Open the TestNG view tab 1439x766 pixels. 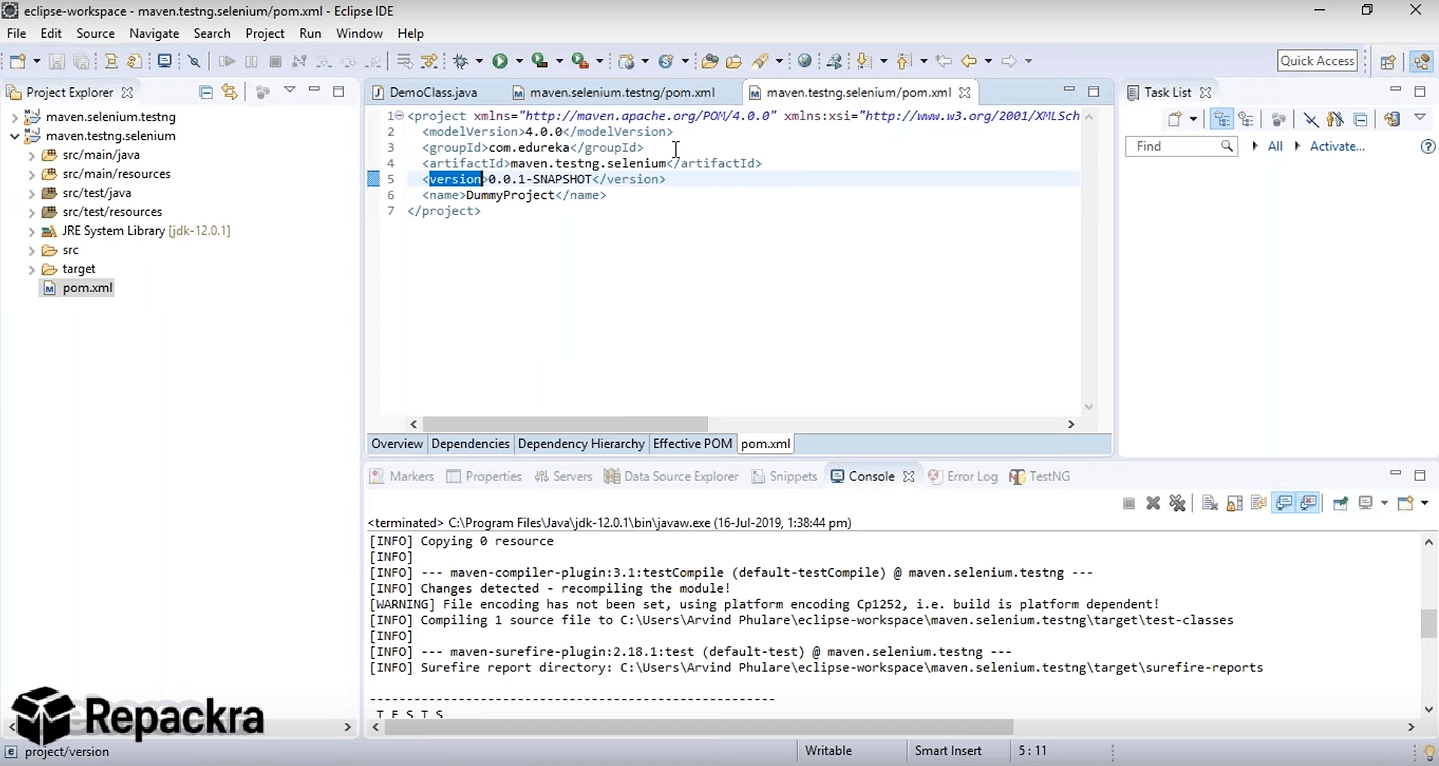pyautogui.click(x=1040, y=476)
